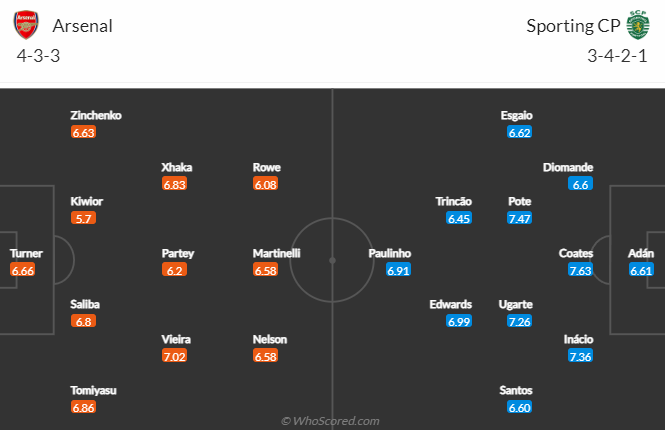Click the Sporting CP club crest icon
Screen dimensions: 665x430
(x=637, y=24)
